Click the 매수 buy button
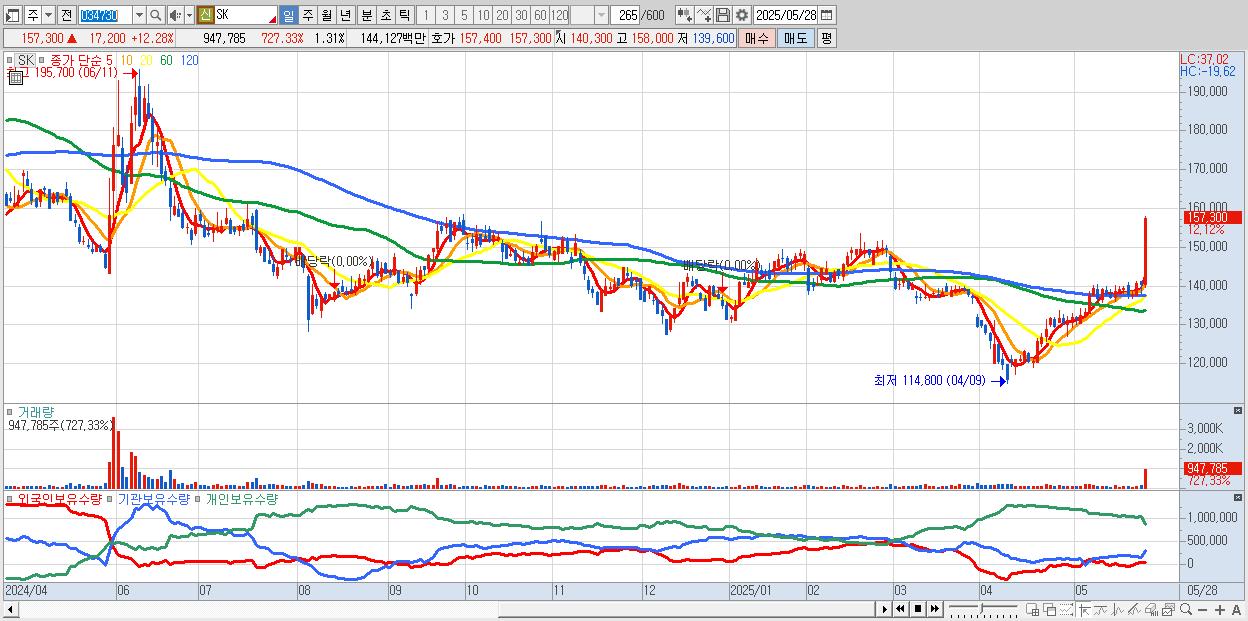Screen dimensions: 1248x621 757,38
